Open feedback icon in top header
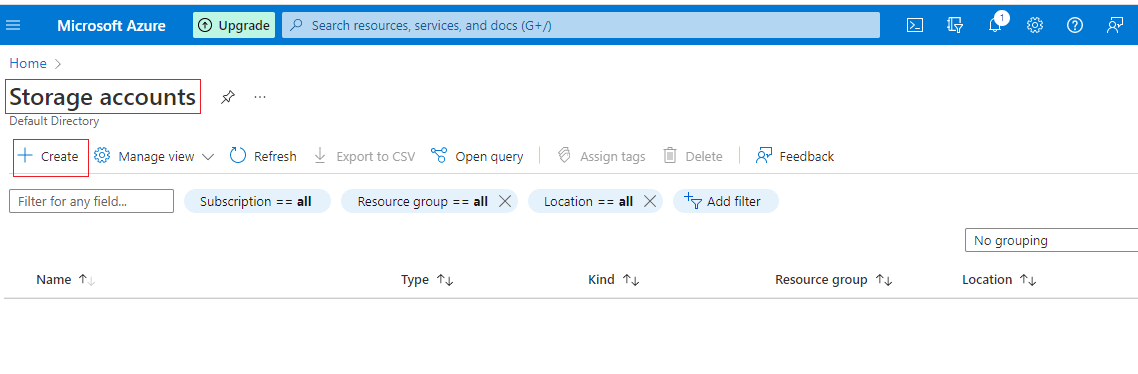 click(1115, 25)
